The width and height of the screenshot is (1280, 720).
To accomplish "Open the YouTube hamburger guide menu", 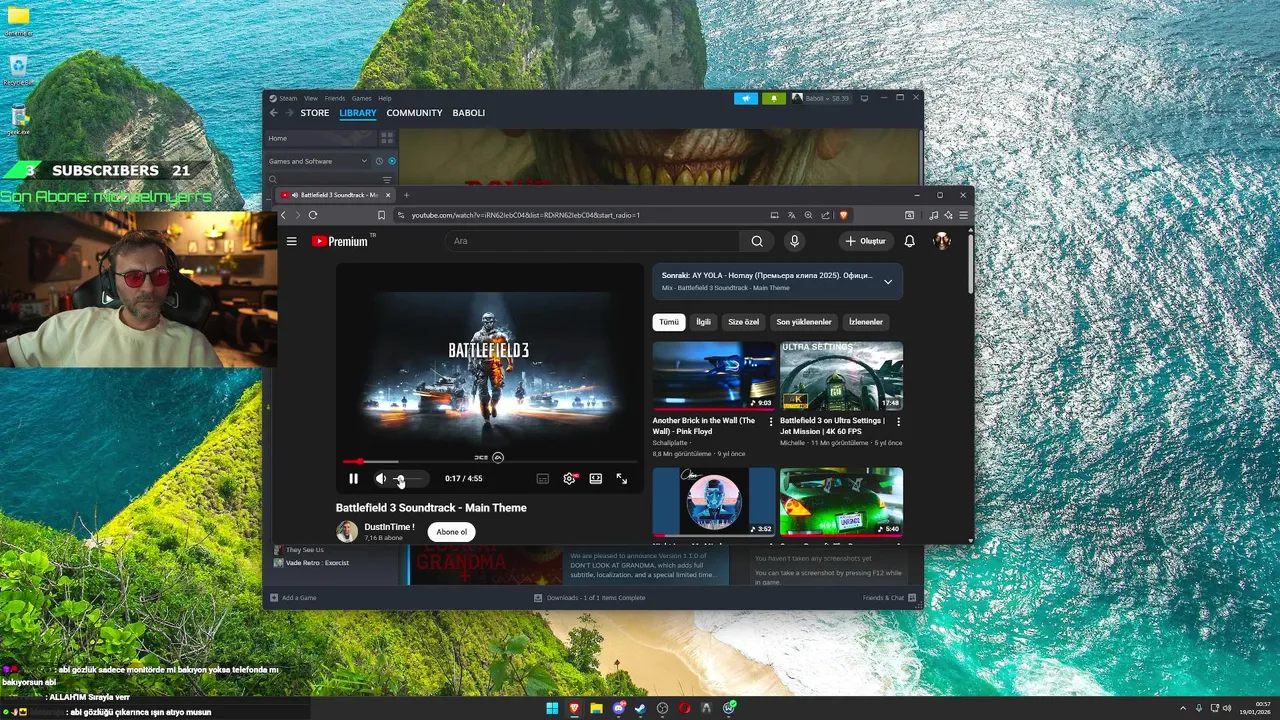I will pyautogui.click(x=292, y=241).
